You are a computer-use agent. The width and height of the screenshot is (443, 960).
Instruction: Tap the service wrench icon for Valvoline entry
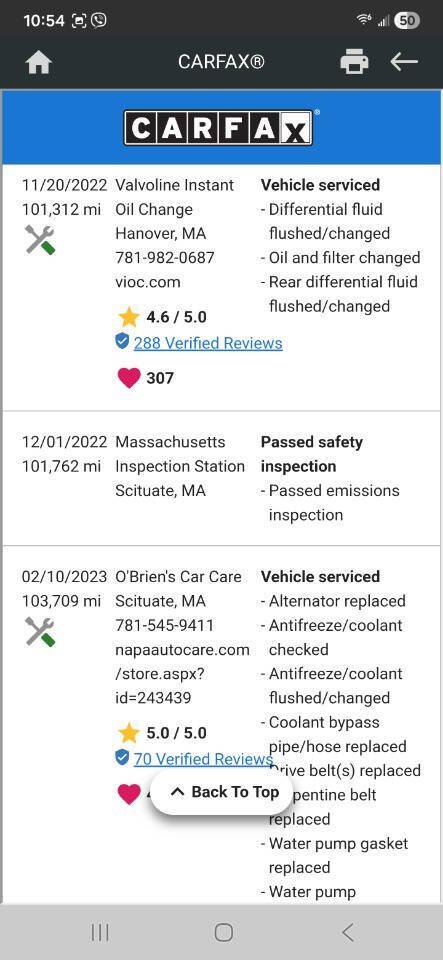40,239
